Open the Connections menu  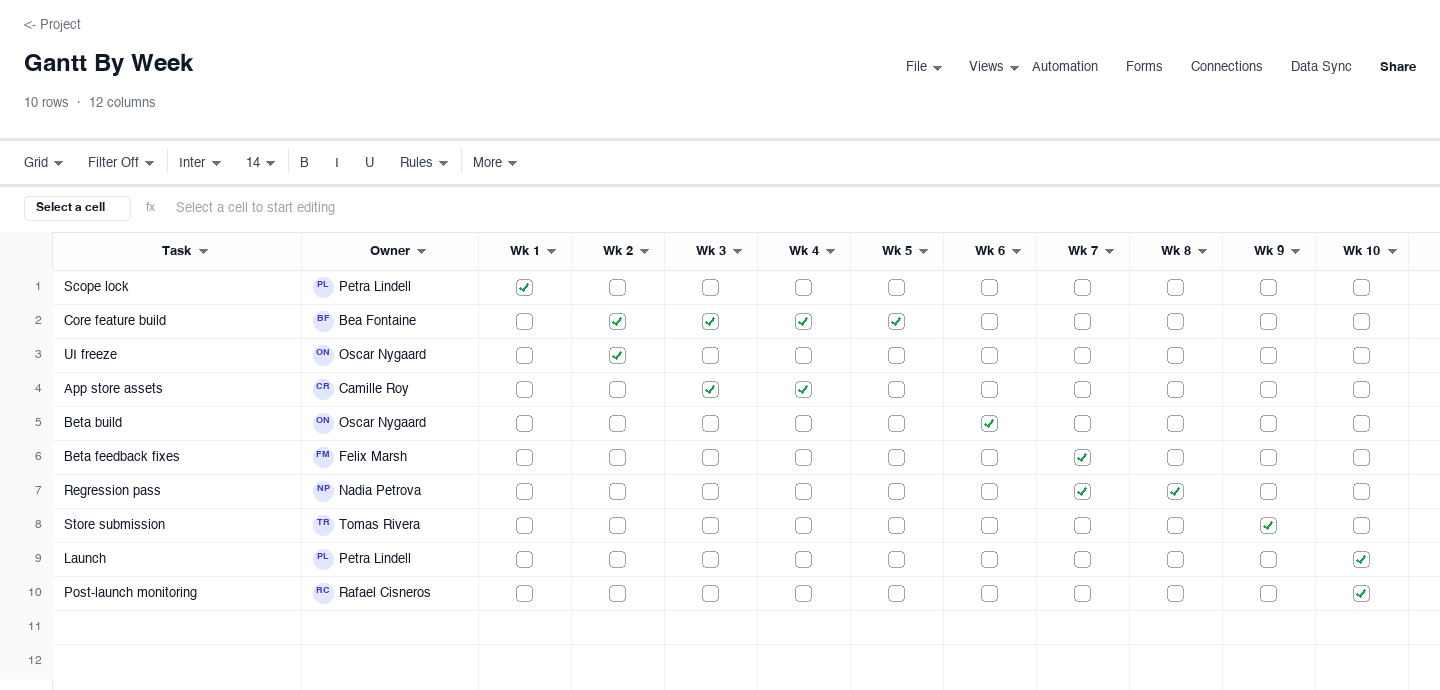click(x=1227, y=67)
